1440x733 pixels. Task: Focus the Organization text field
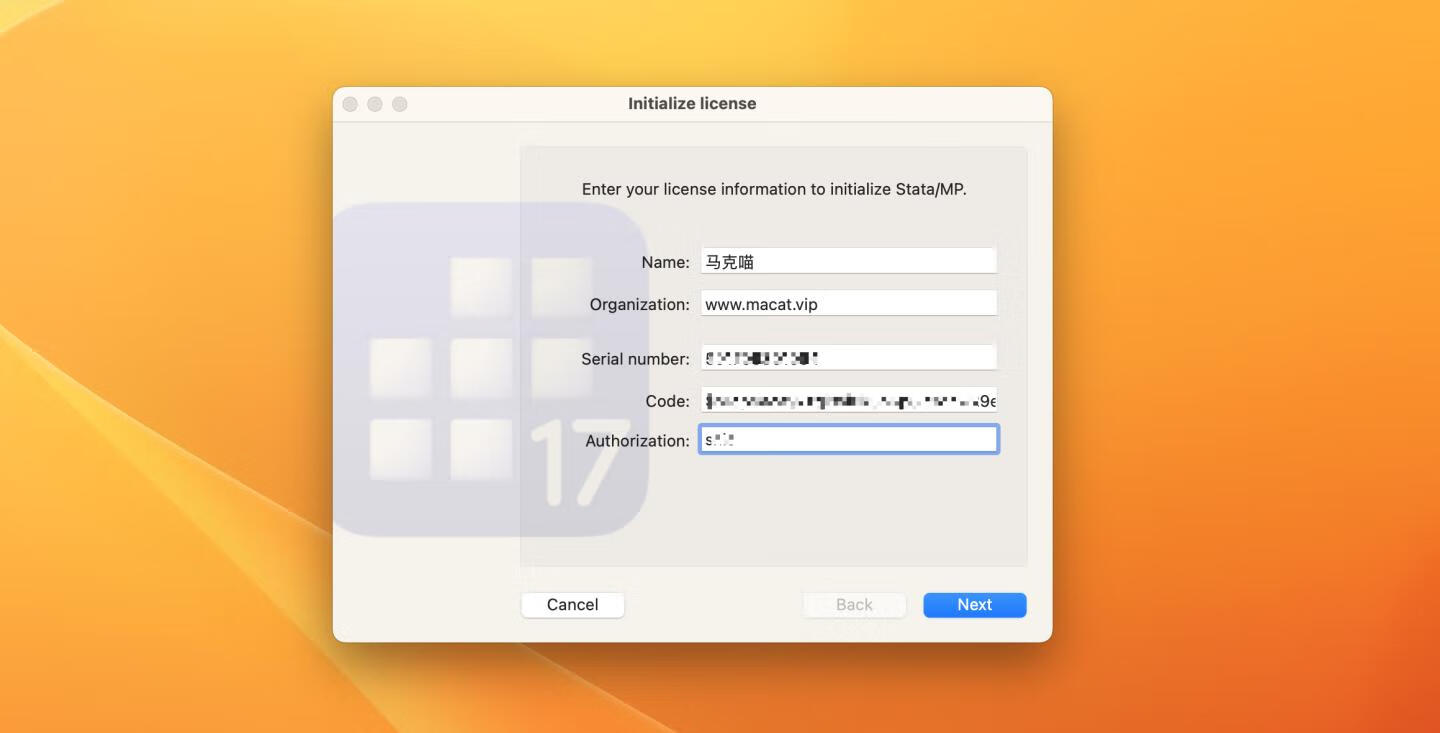tap(848, 304)
